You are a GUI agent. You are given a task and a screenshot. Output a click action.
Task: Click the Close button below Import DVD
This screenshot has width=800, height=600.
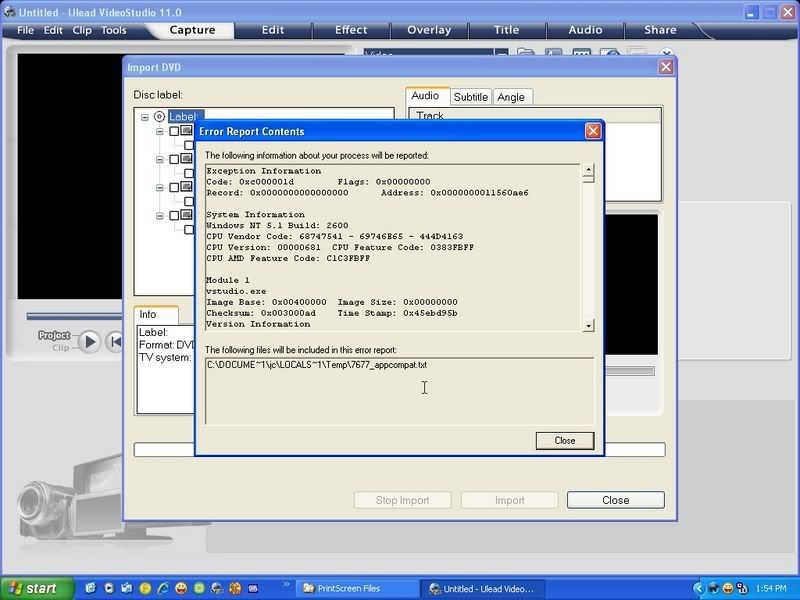(615, 500)
